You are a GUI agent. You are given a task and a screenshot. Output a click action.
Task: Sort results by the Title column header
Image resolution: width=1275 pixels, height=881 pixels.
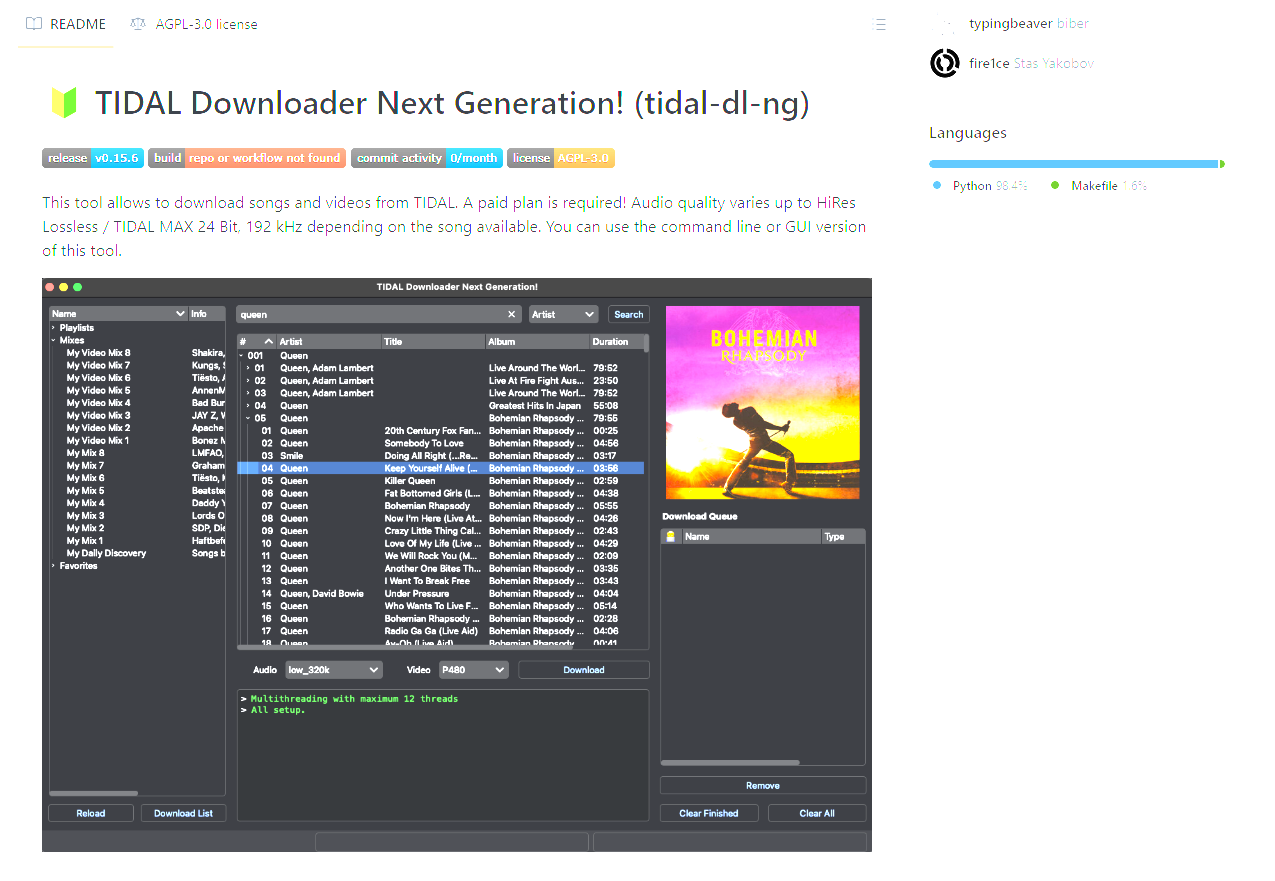433,342
